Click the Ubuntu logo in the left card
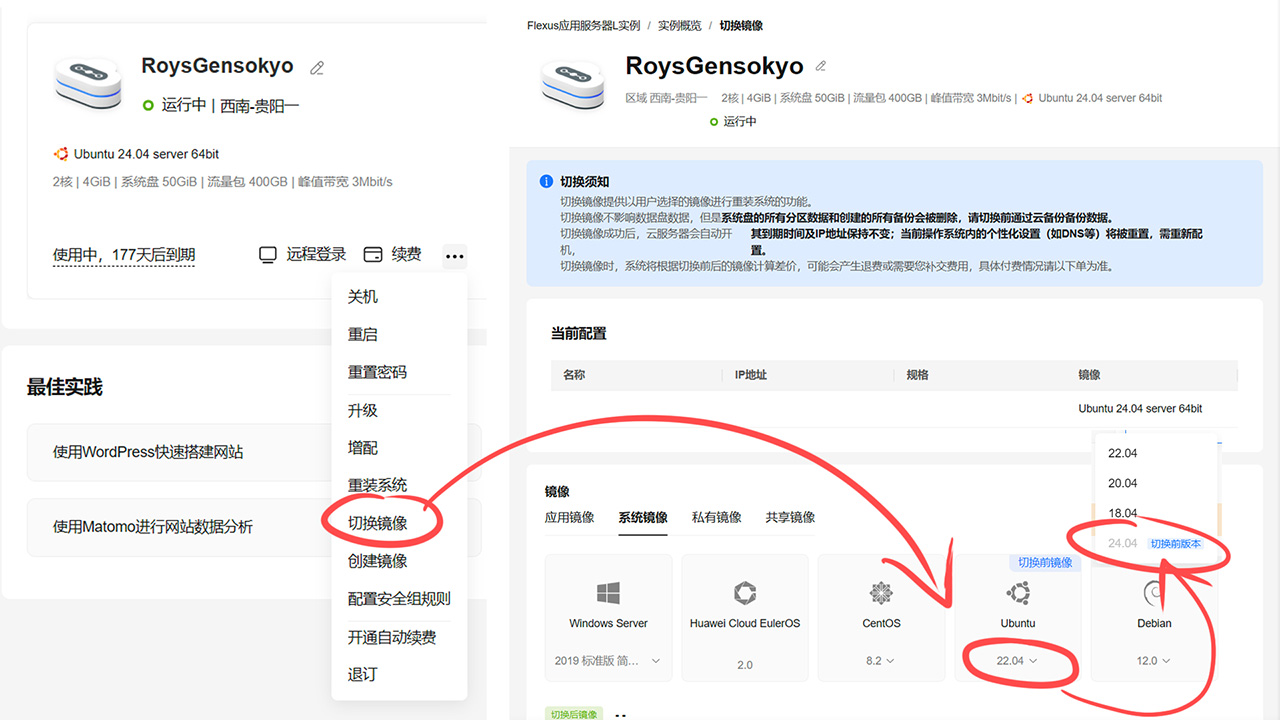This screenshot has width=1280, height=720. pyautogui.click(x=61, y=154)
